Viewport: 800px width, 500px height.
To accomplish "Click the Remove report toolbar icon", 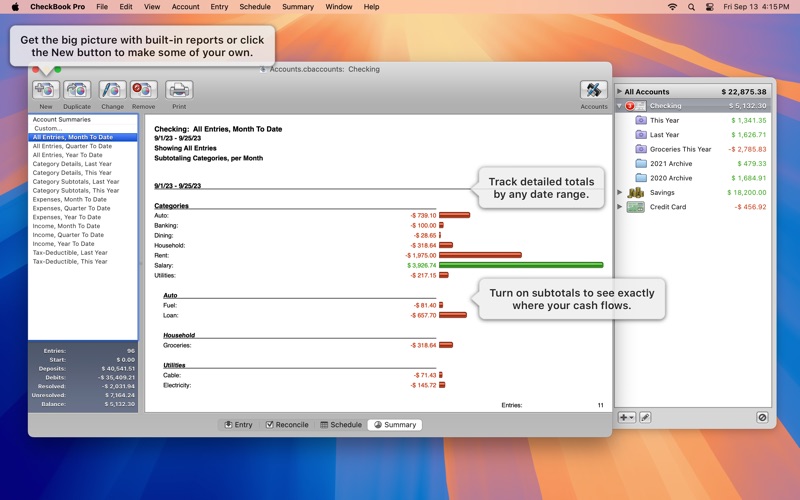I will [143, 90].
